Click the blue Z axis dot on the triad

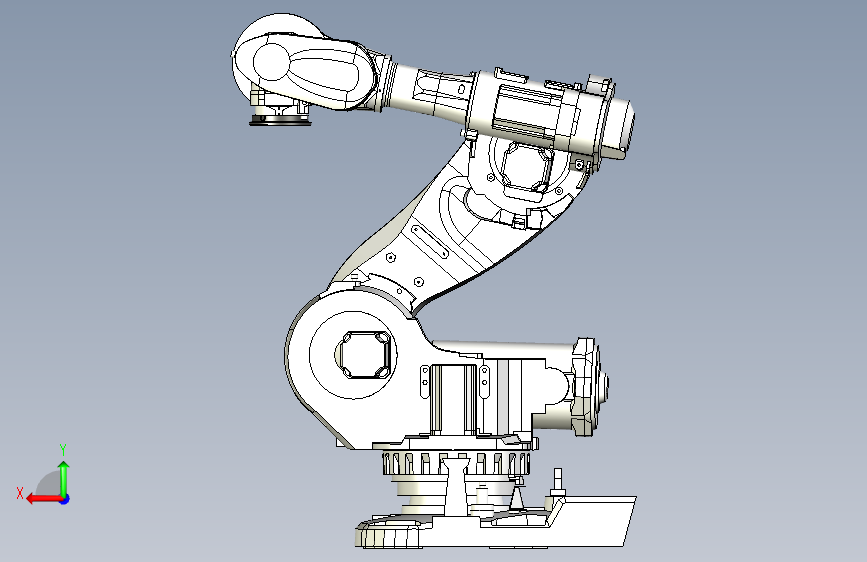click(65, 499)
